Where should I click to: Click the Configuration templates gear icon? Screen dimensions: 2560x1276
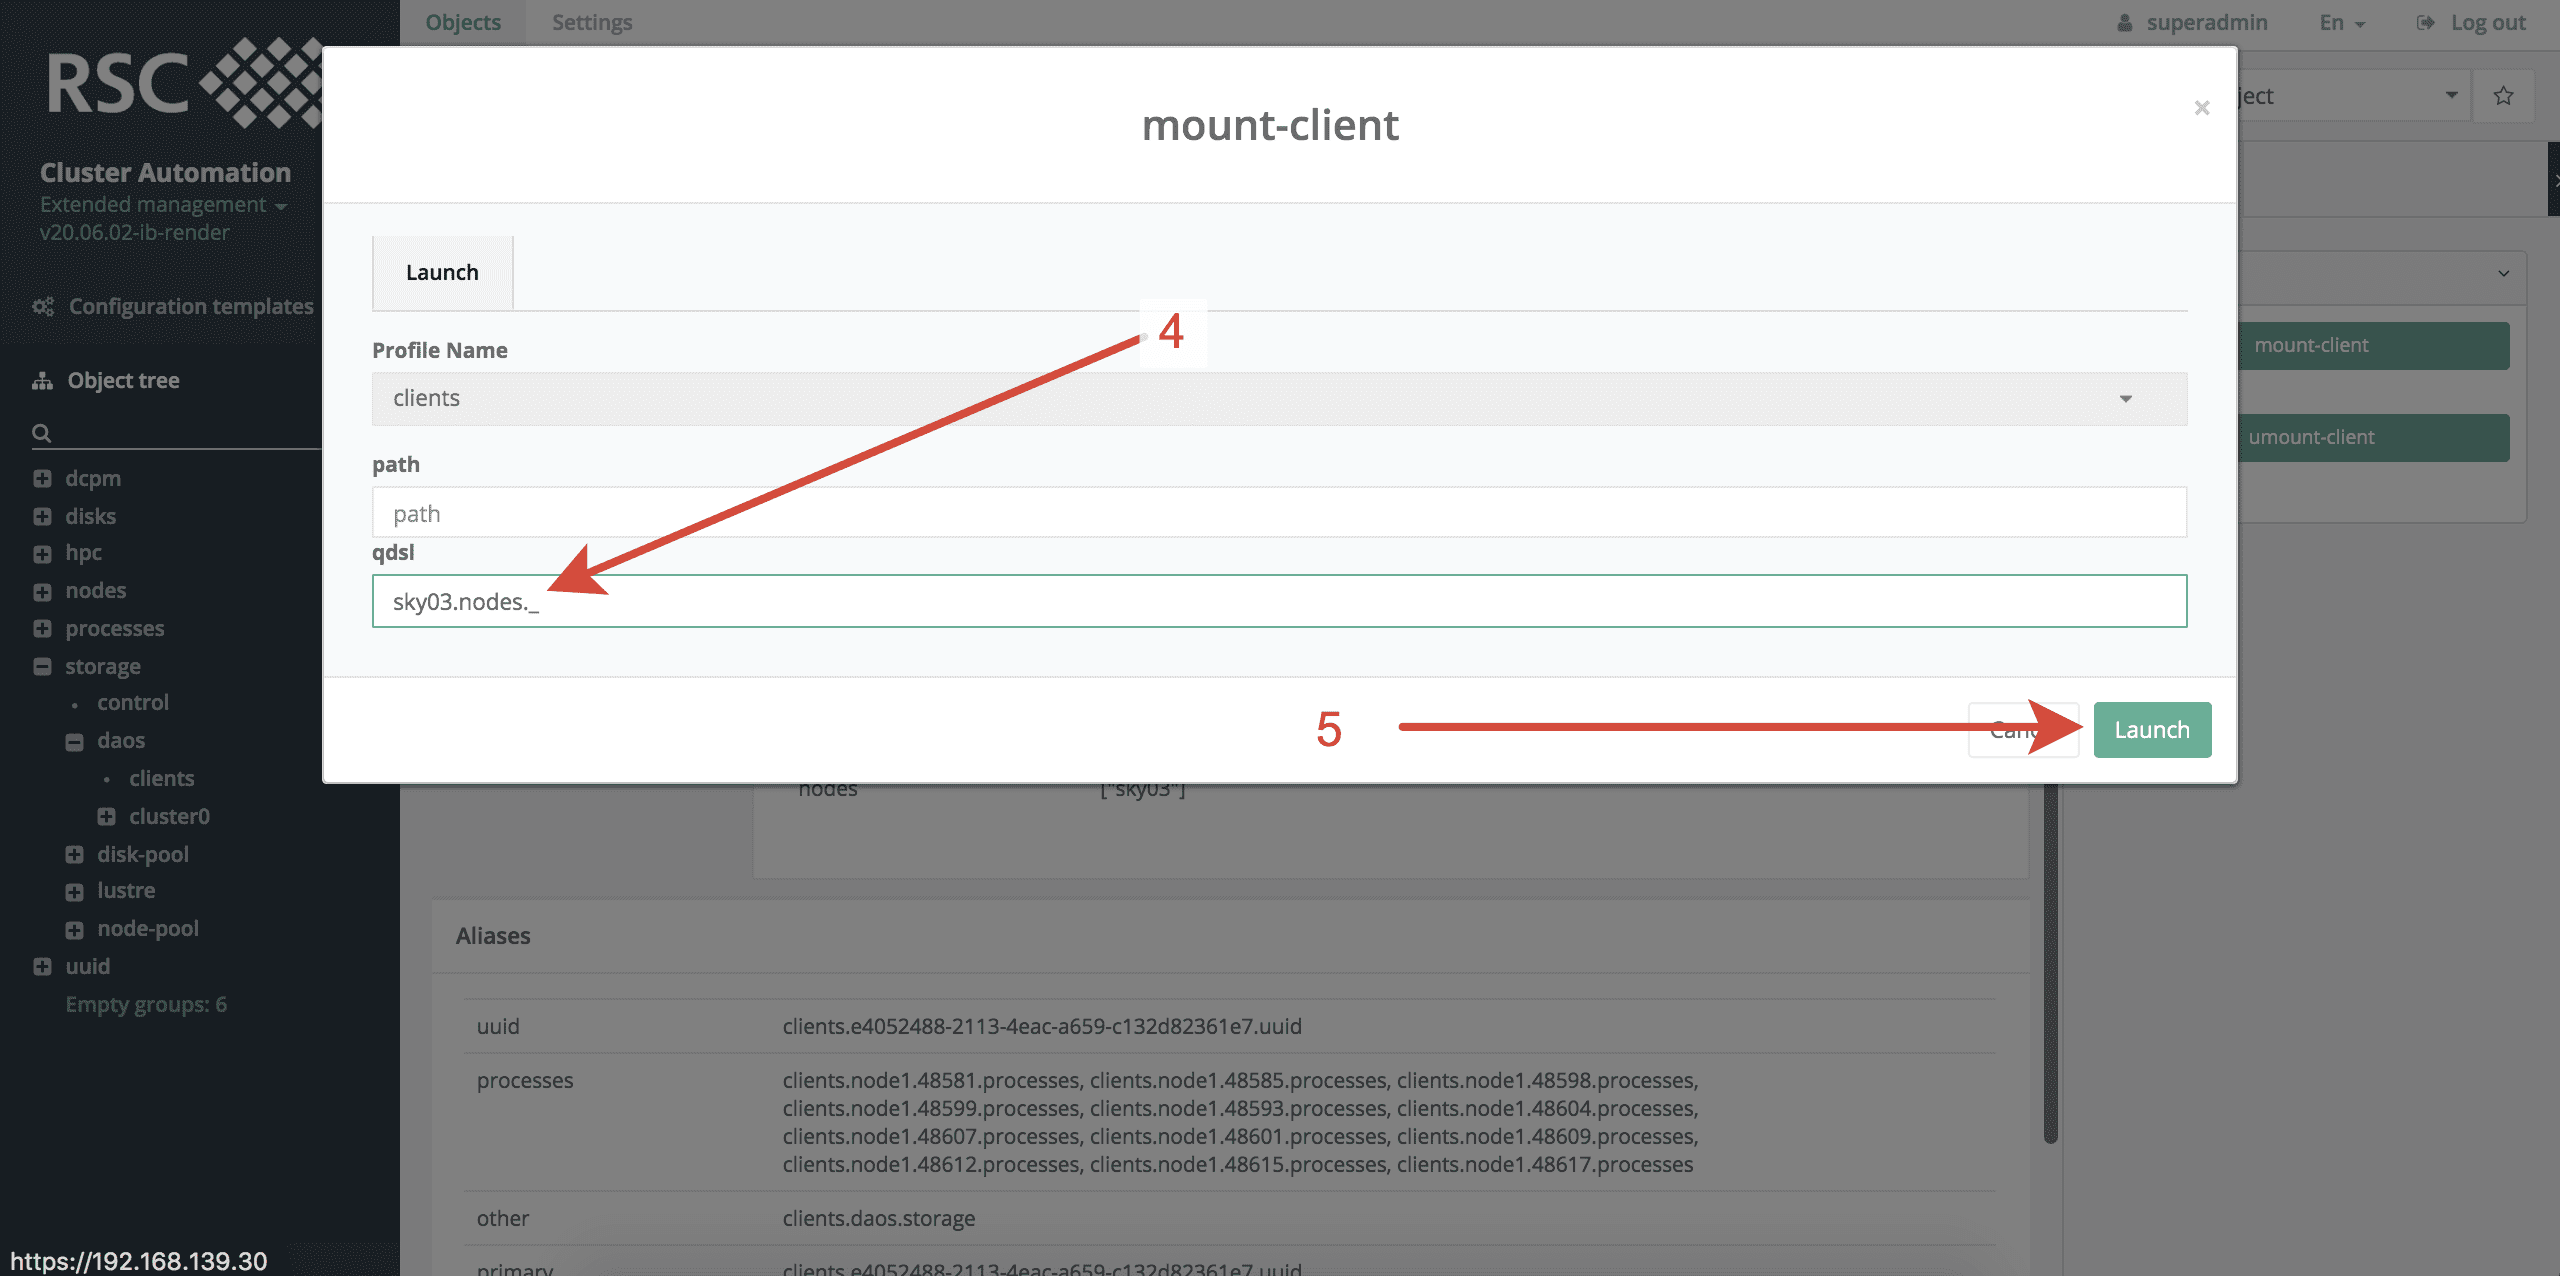(x=42, y=306)
